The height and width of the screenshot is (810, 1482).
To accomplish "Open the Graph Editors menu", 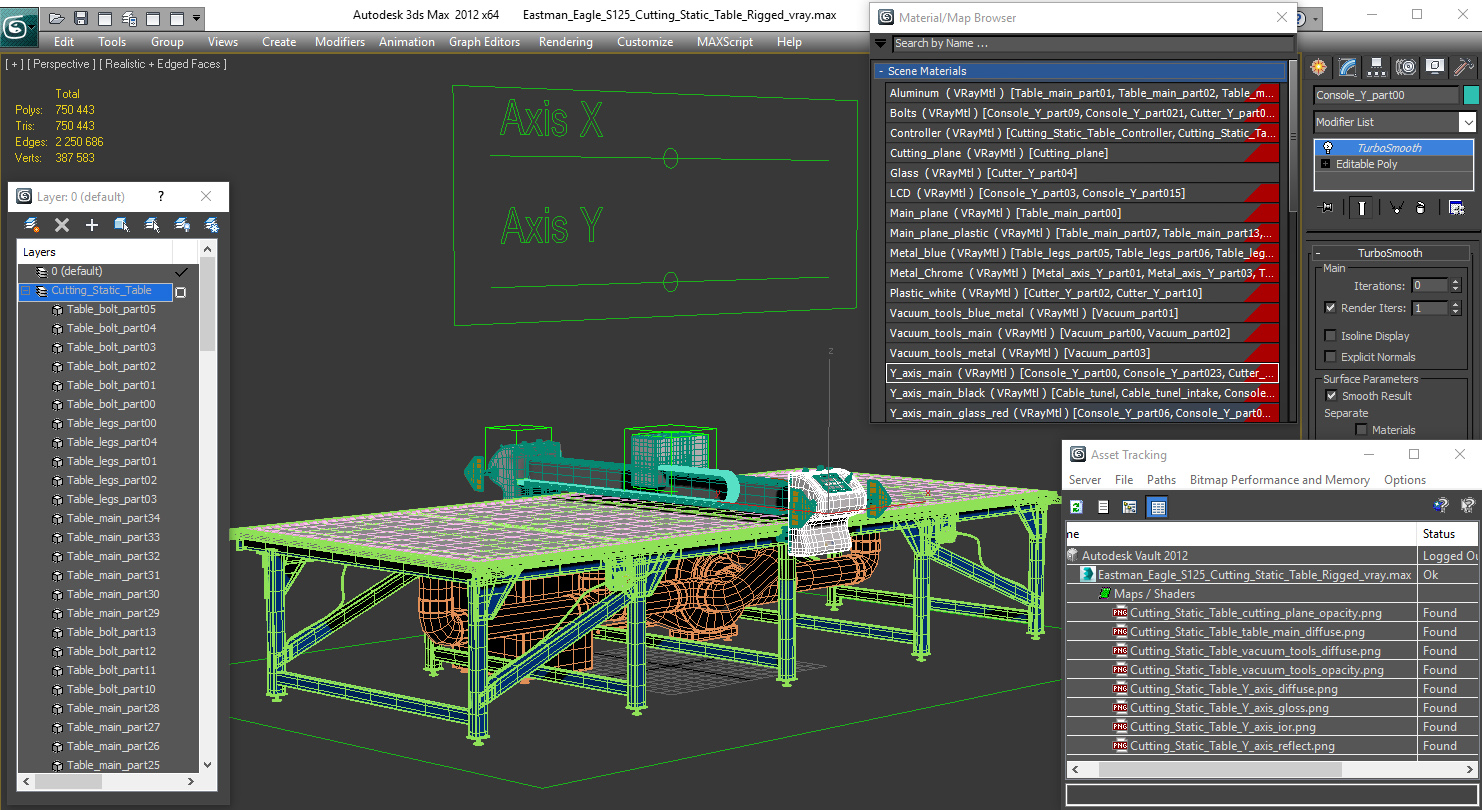I will tap(484, 42).
